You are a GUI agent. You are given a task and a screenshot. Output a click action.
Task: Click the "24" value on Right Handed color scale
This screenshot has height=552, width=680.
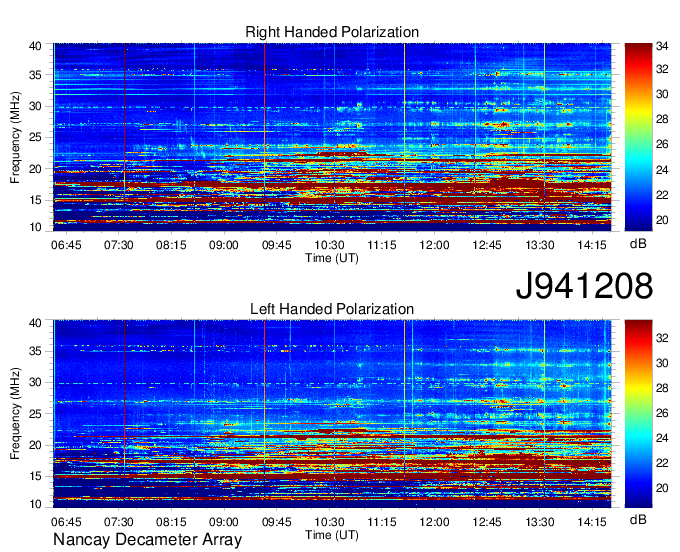pyautogui.click(x=662, y=170)
